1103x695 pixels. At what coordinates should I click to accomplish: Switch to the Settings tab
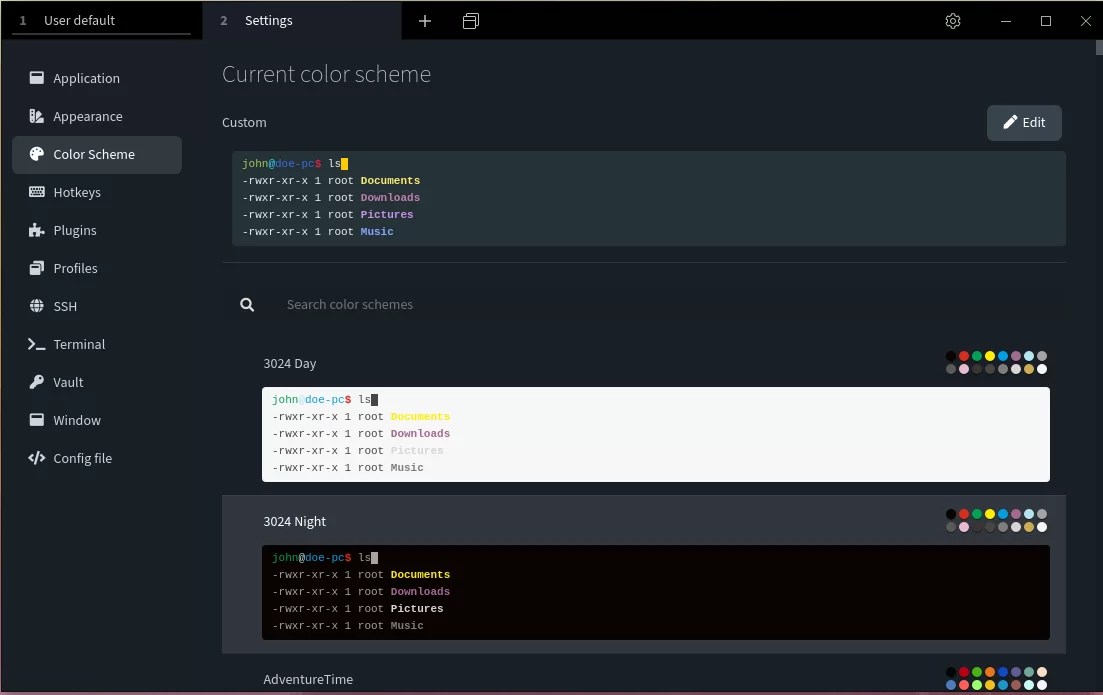(302, 20)
